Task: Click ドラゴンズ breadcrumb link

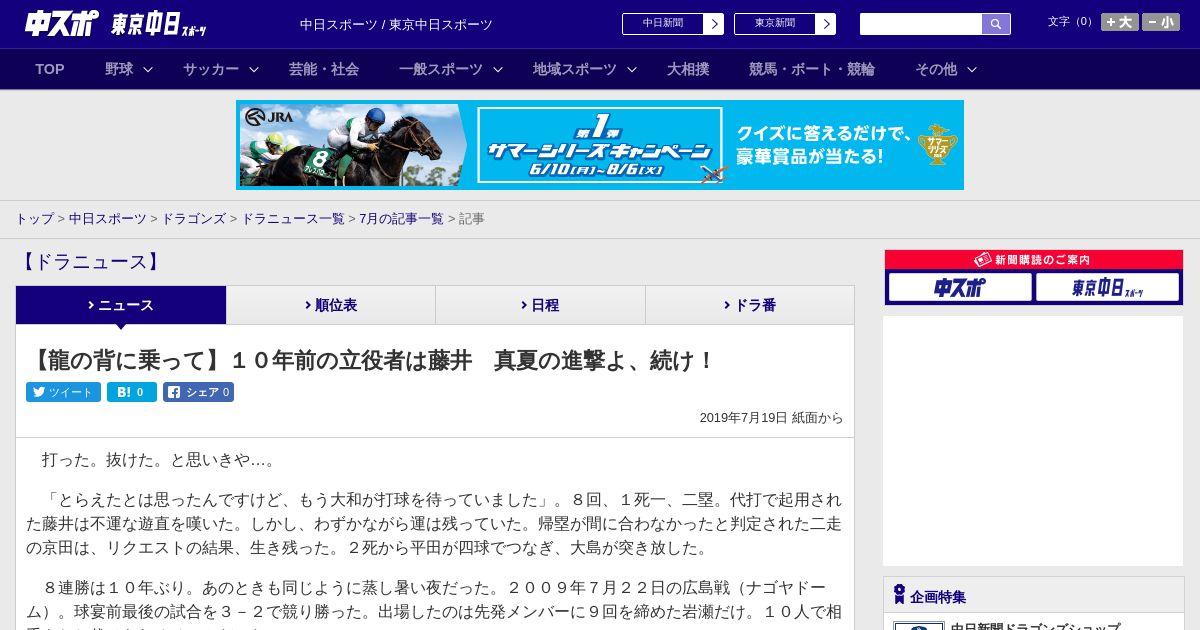Action: click(x=193, y=218)
